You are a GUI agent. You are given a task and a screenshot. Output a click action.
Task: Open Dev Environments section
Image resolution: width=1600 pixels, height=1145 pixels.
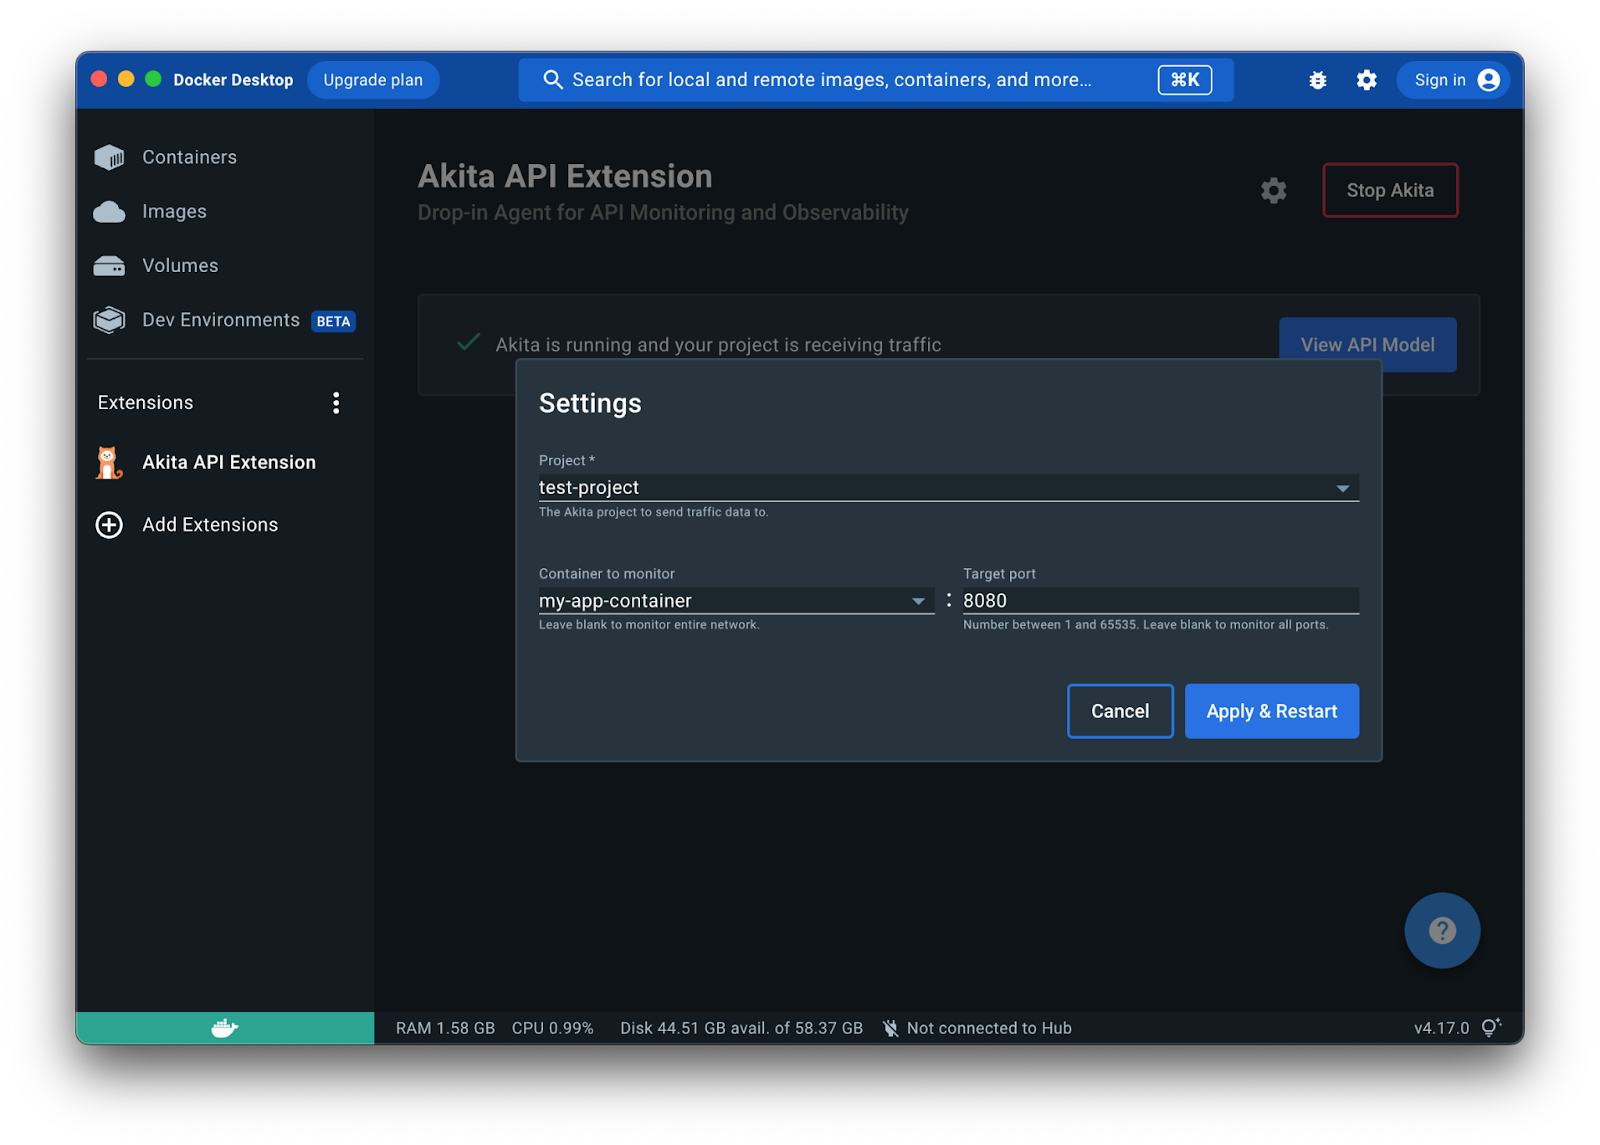[221, 320]
